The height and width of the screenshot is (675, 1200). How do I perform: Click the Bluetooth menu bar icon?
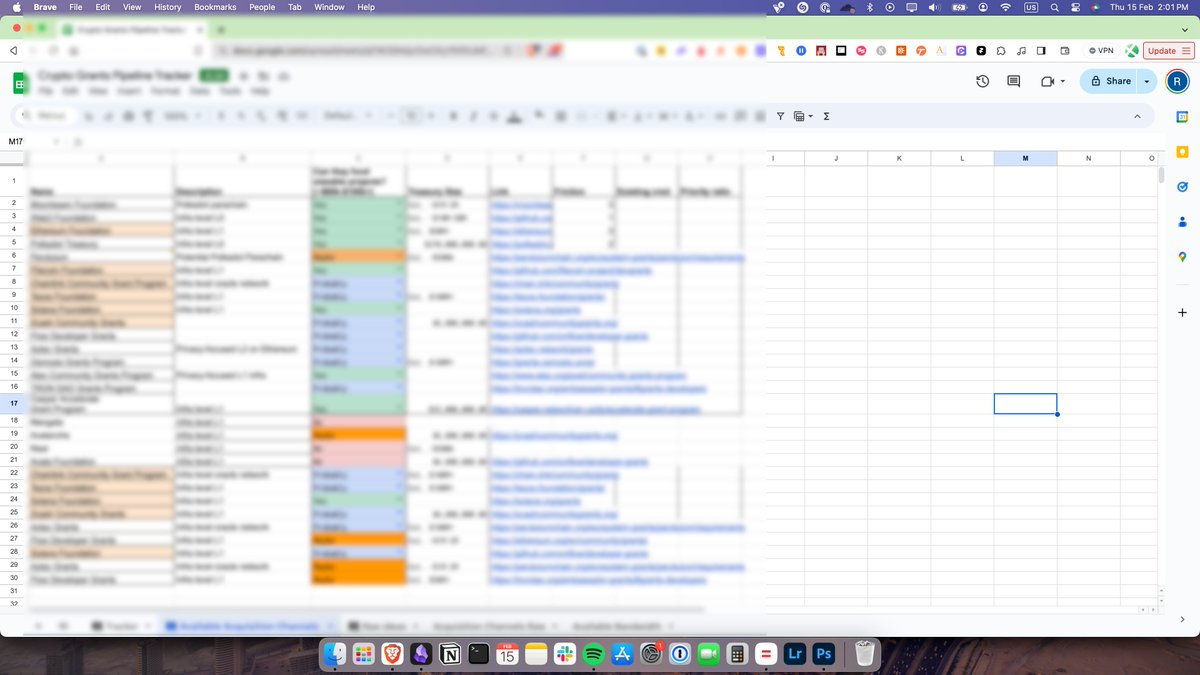(869, 7)
